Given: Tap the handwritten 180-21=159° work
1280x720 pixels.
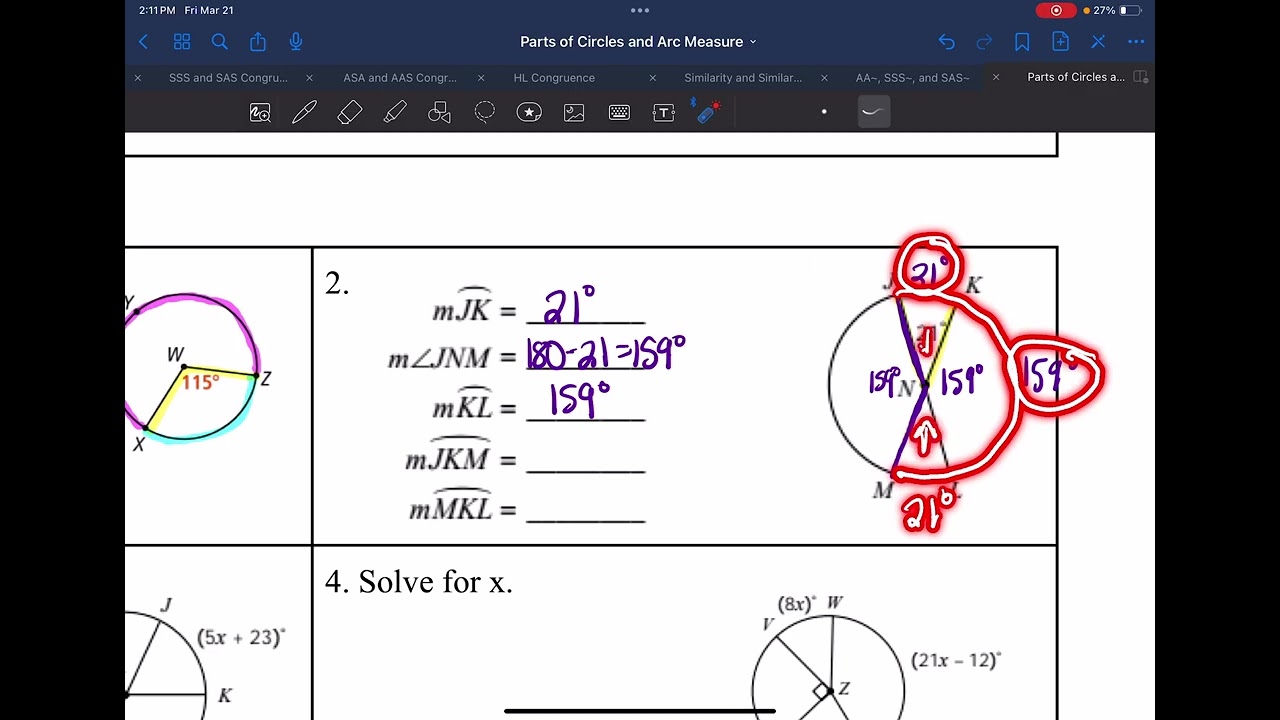Looking at the screenshot, I should (606, 353).
